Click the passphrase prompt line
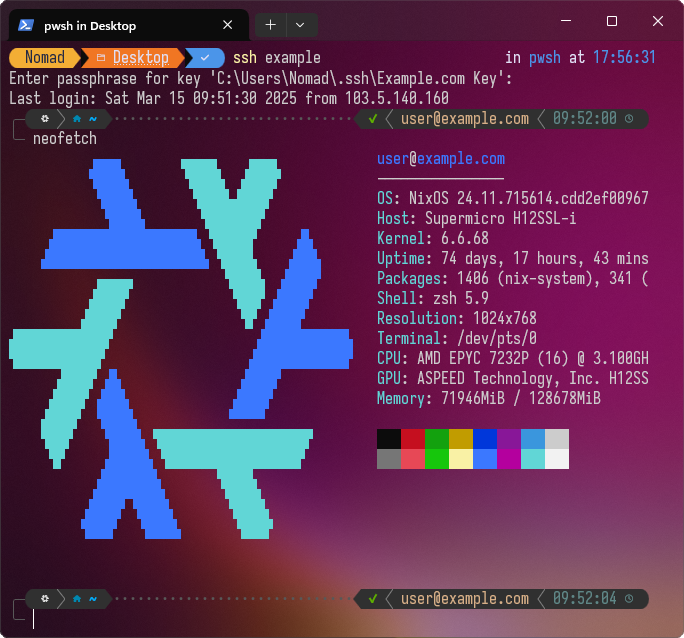 pos(260,78)
